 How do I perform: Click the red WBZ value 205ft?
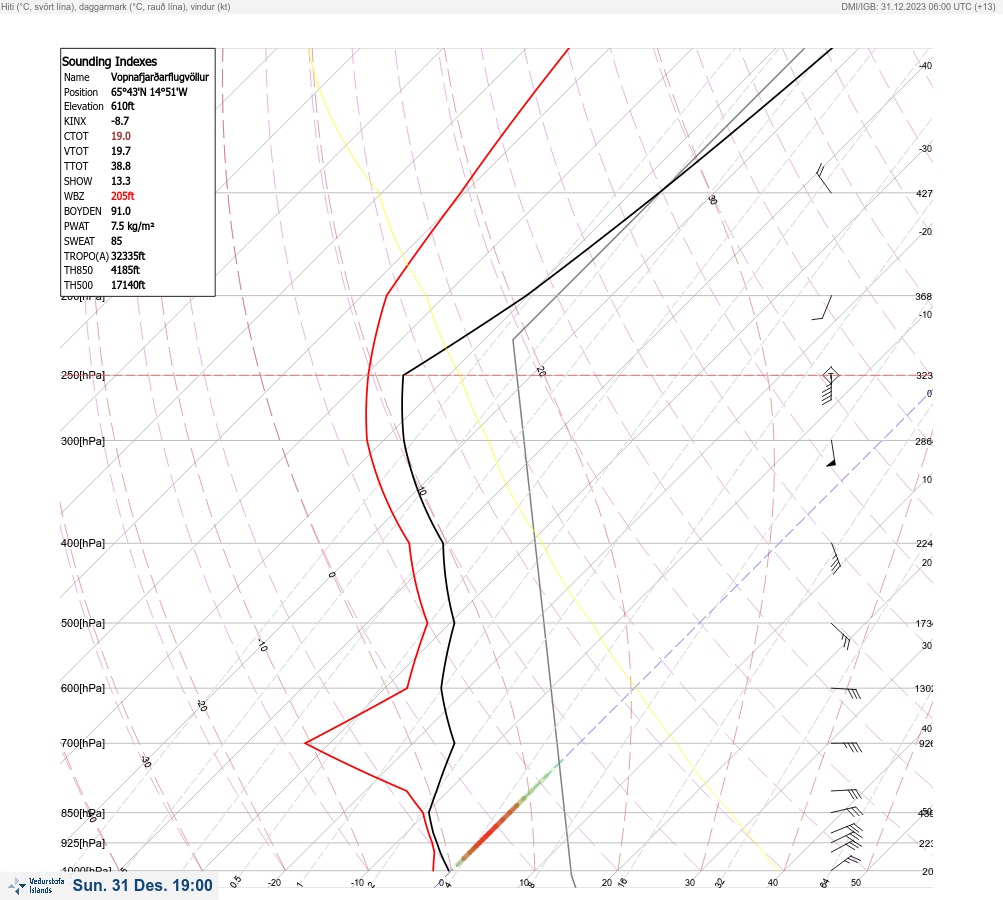click(123, 196)
